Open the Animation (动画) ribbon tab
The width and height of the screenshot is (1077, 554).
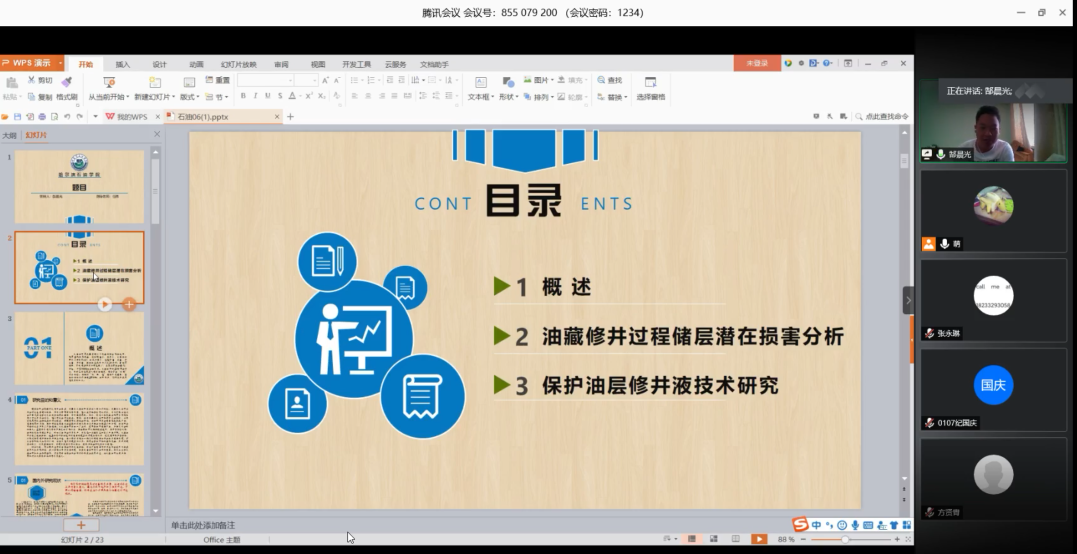click(x=196, y=64)
